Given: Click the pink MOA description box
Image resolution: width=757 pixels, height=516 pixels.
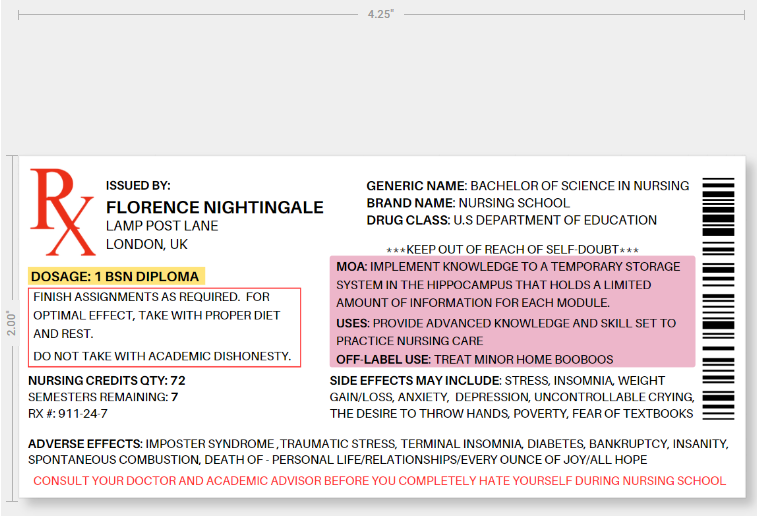Looking at the screenshot, I should [512, 312].
